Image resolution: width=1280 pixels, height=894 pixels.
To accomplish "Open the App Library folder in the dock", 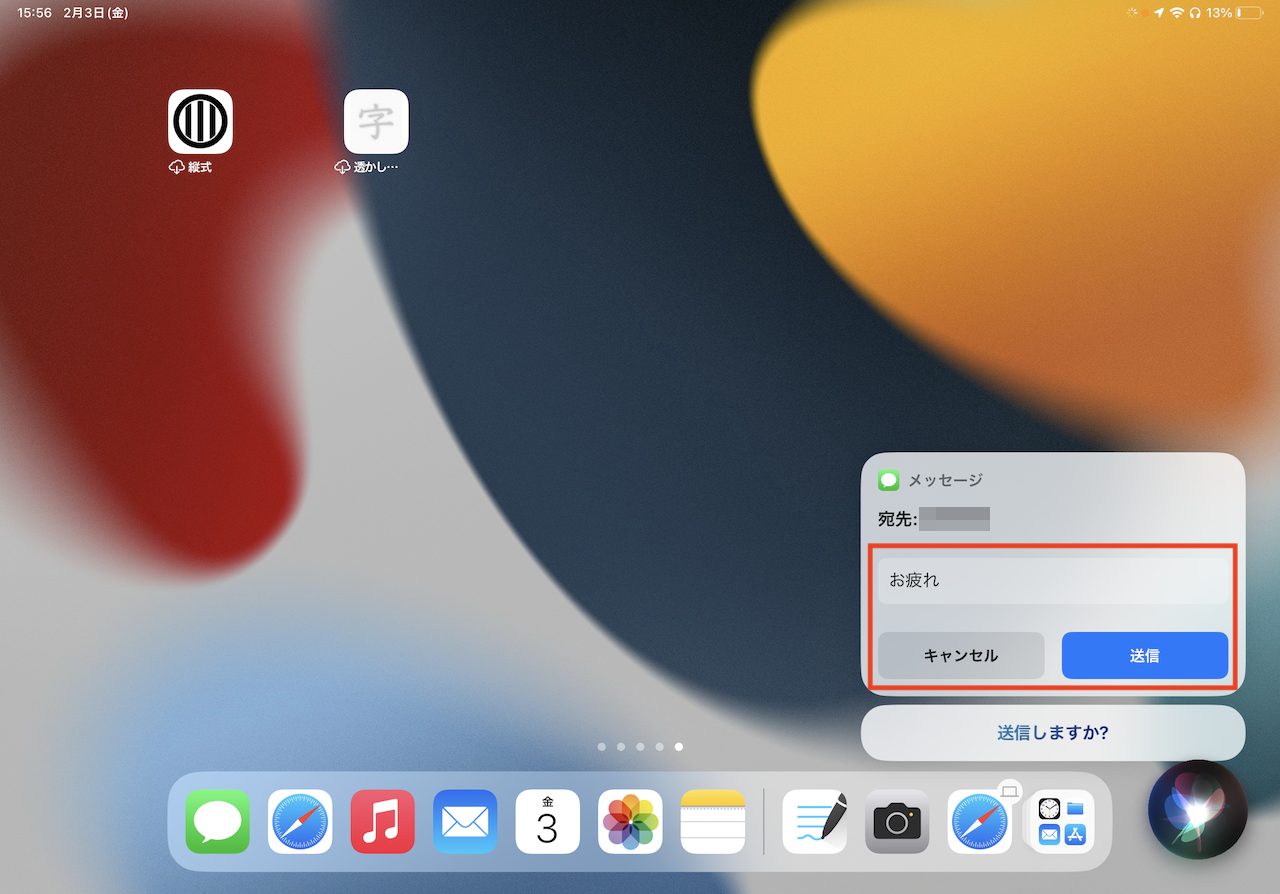I will pyautogui.click(x=1062, y=821).
